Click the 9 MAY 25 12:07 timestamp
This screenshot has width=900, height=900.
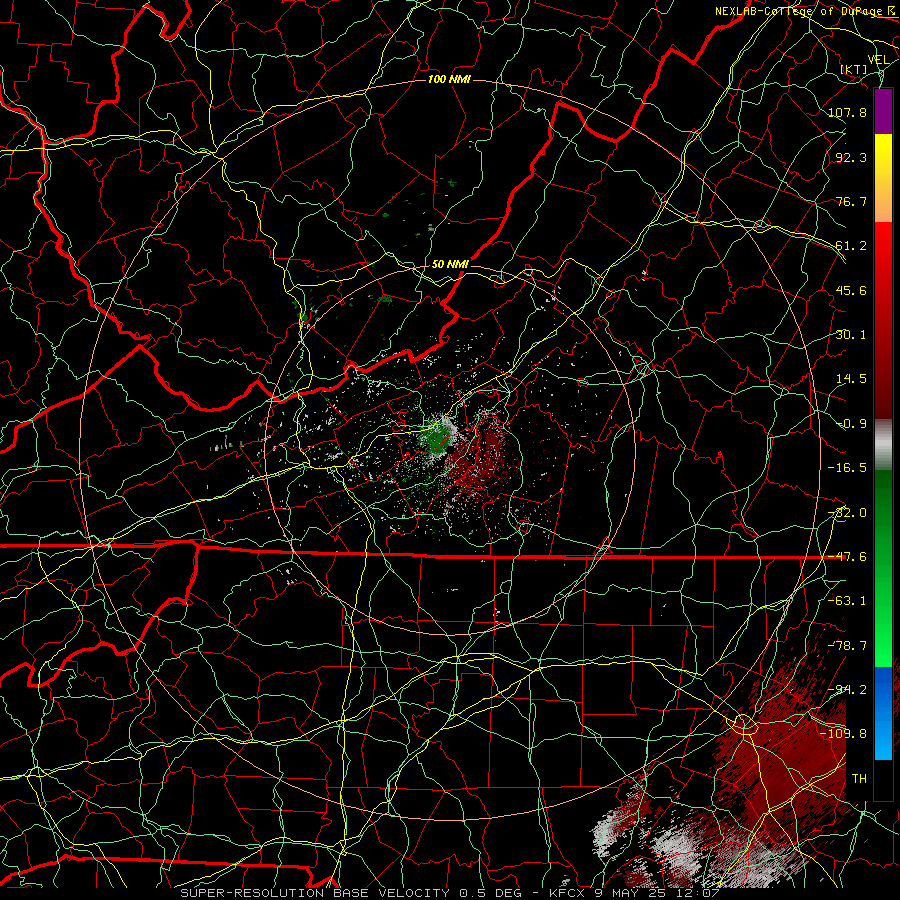[657, 893]
